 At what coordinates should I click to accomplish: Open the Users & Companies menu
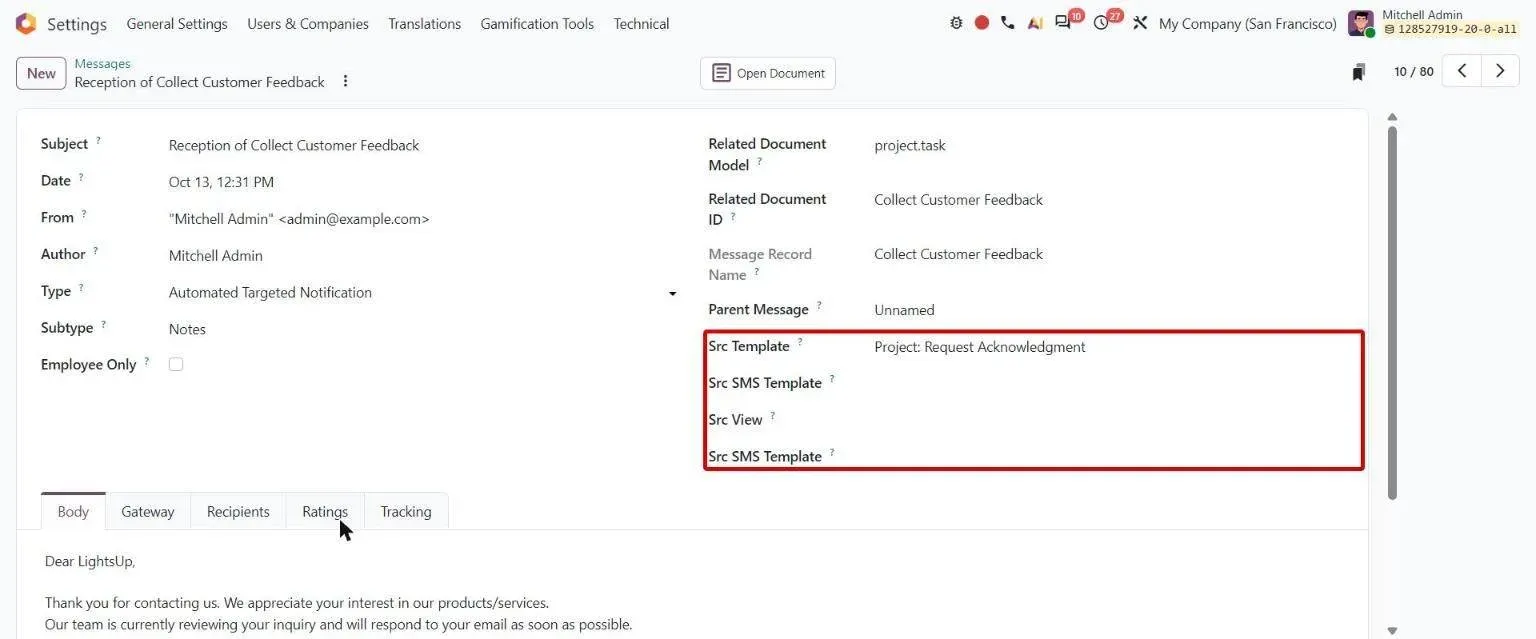308,23
